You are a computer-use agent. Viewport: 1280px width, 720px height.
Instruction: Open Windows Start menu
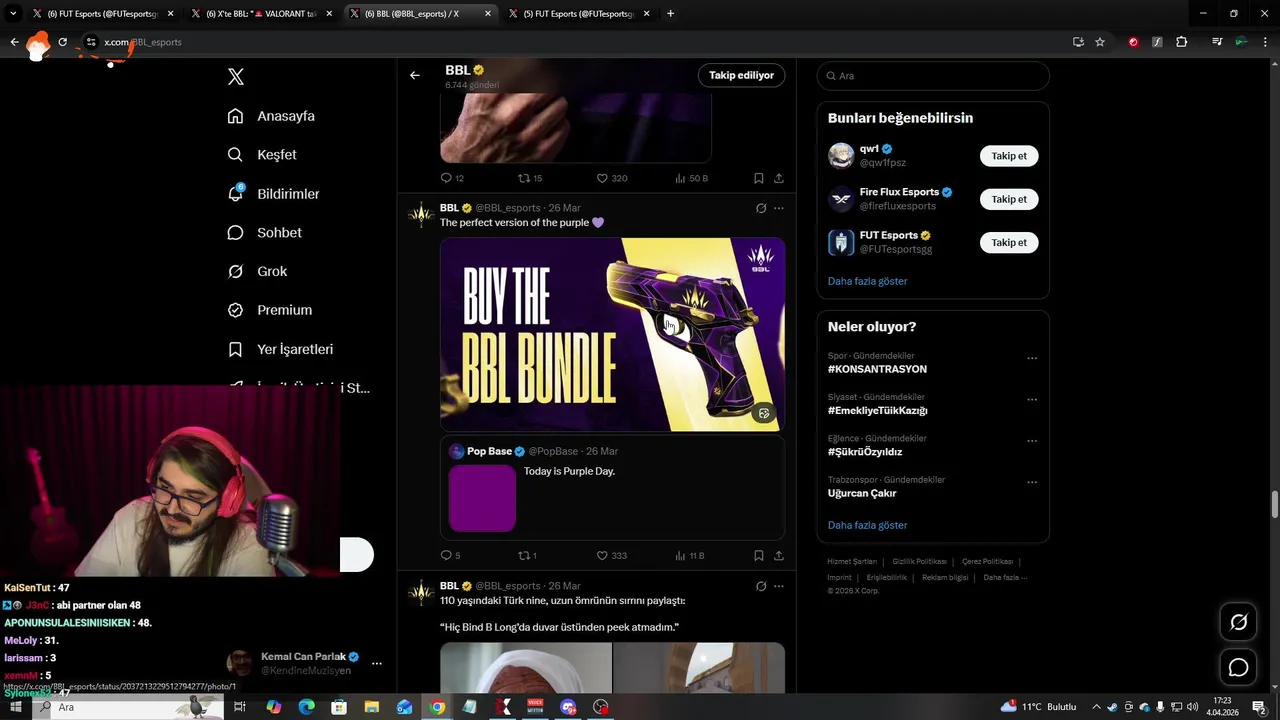pyautogui.click(x=15, y=707)
